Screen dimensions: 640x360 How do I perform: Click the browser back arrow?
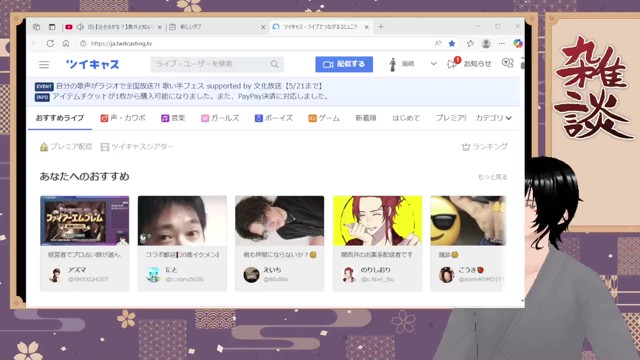(x=34, y=43)
